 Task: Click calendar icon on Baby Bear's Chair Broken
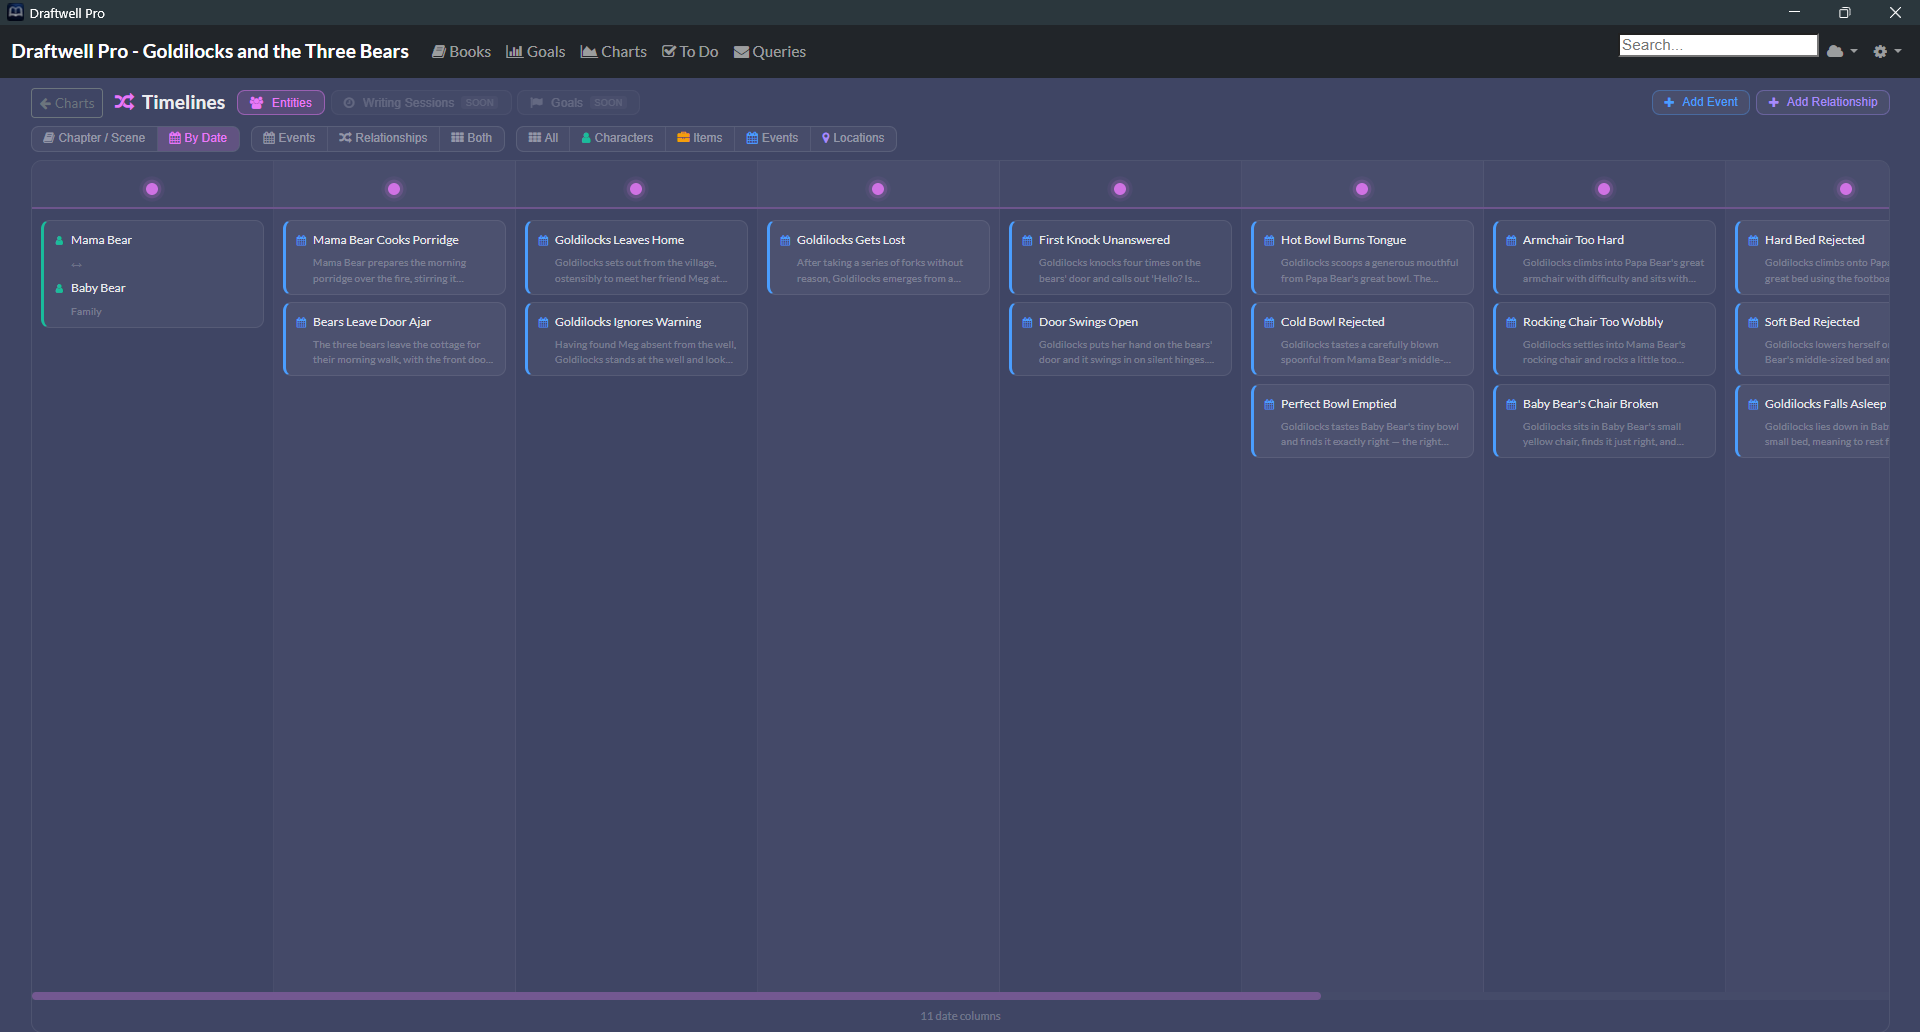tap(1511, 404)
